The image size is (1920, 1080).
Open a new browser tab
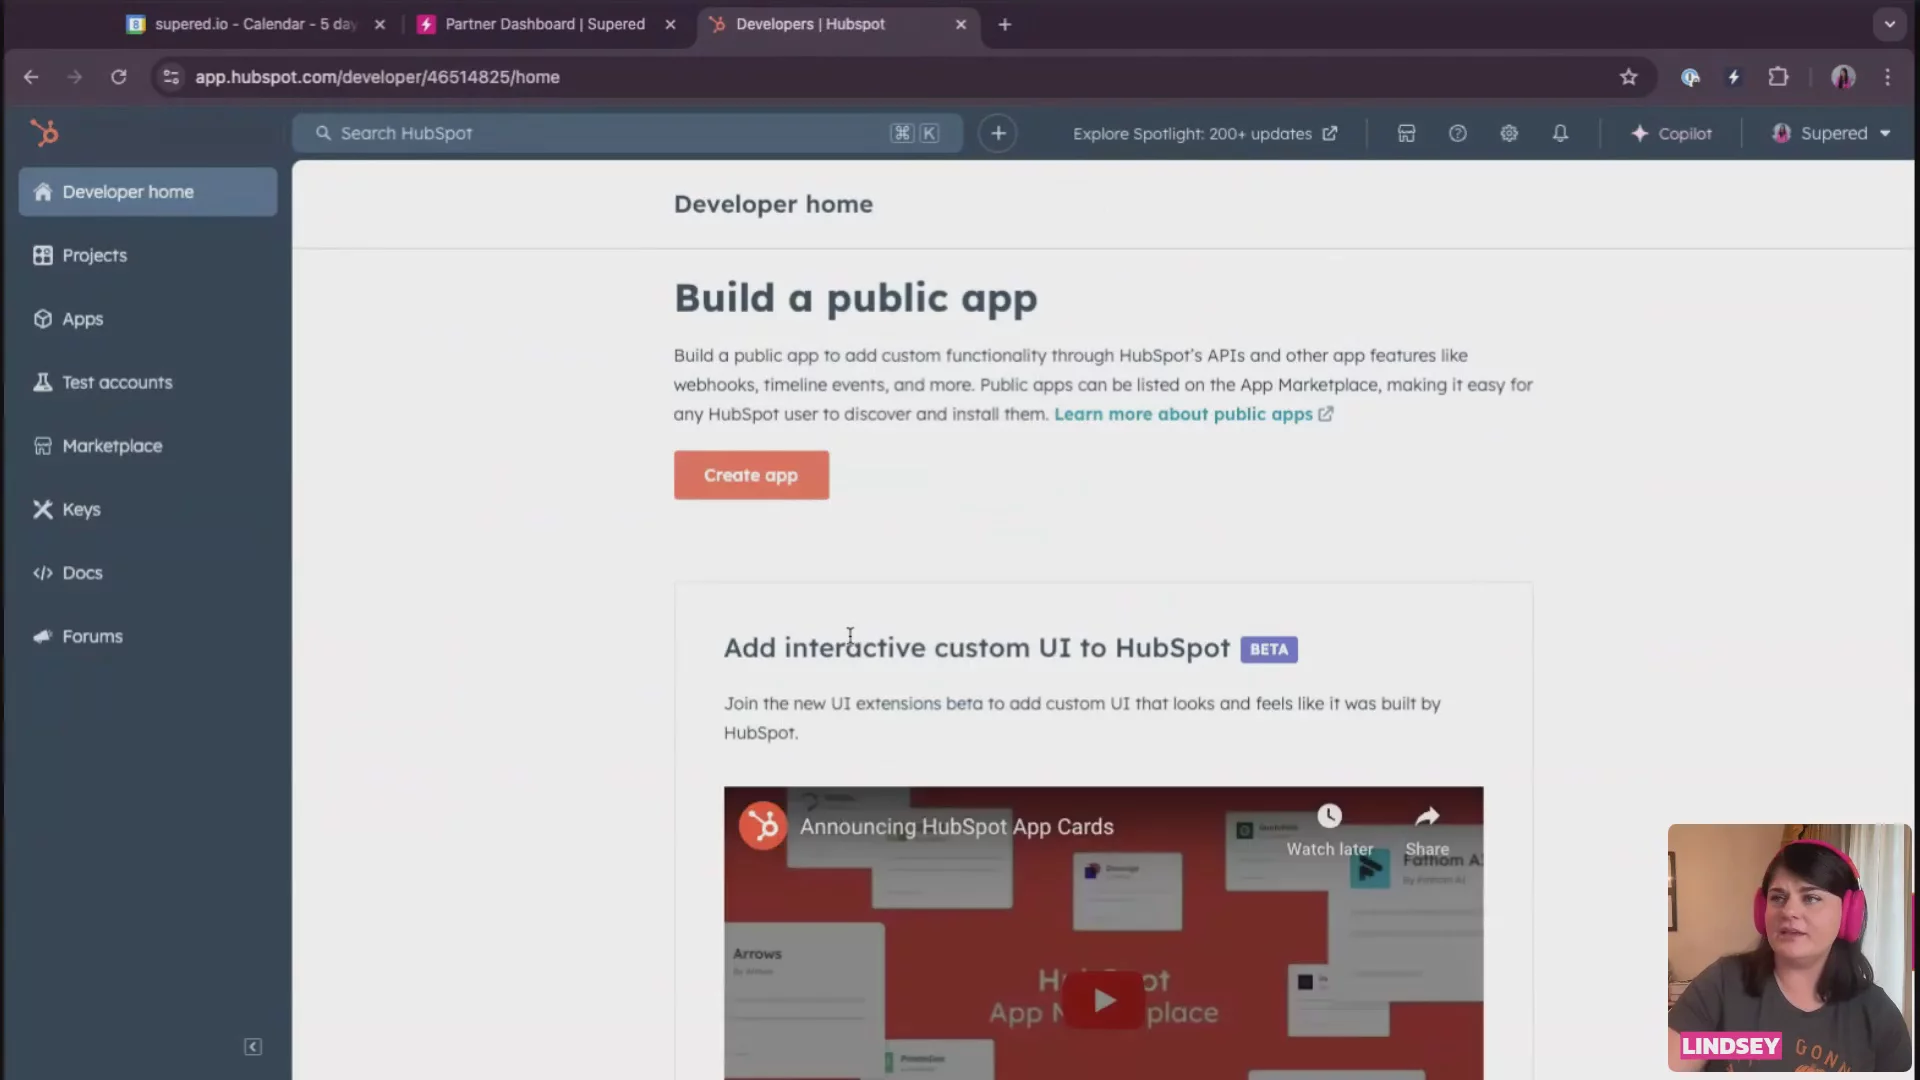click(x=1005, y=24)
